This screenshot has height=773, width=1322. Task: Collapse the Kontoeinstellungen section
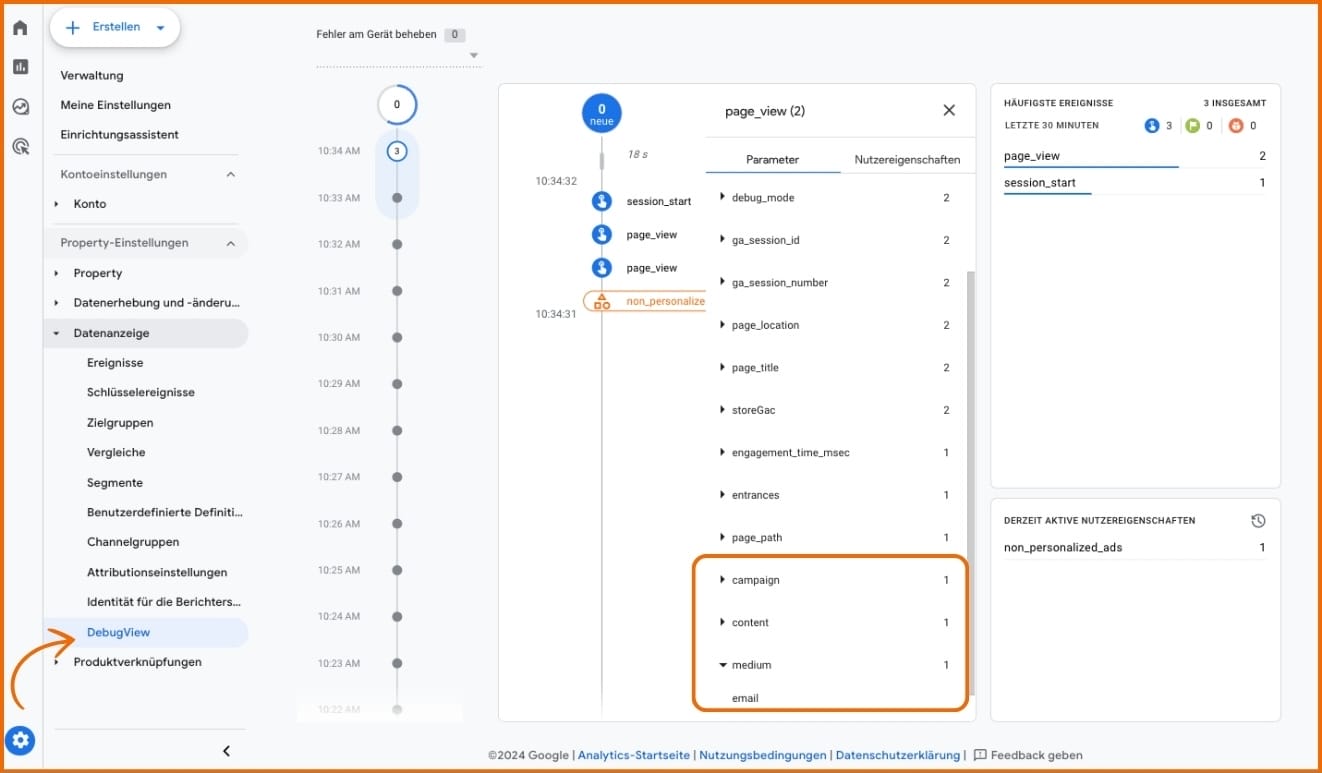(x=231, y=174)
